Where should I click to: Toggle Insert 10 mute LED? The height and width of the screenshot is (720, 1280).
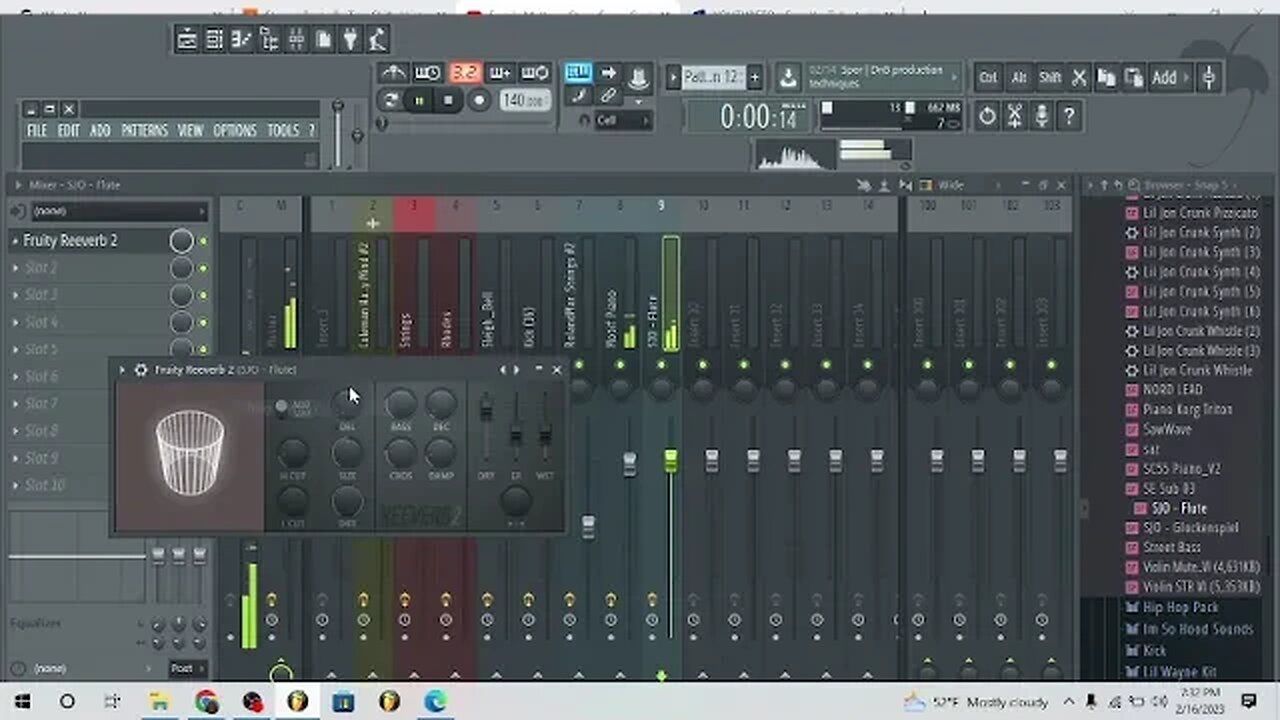click(x=703, y=366)
